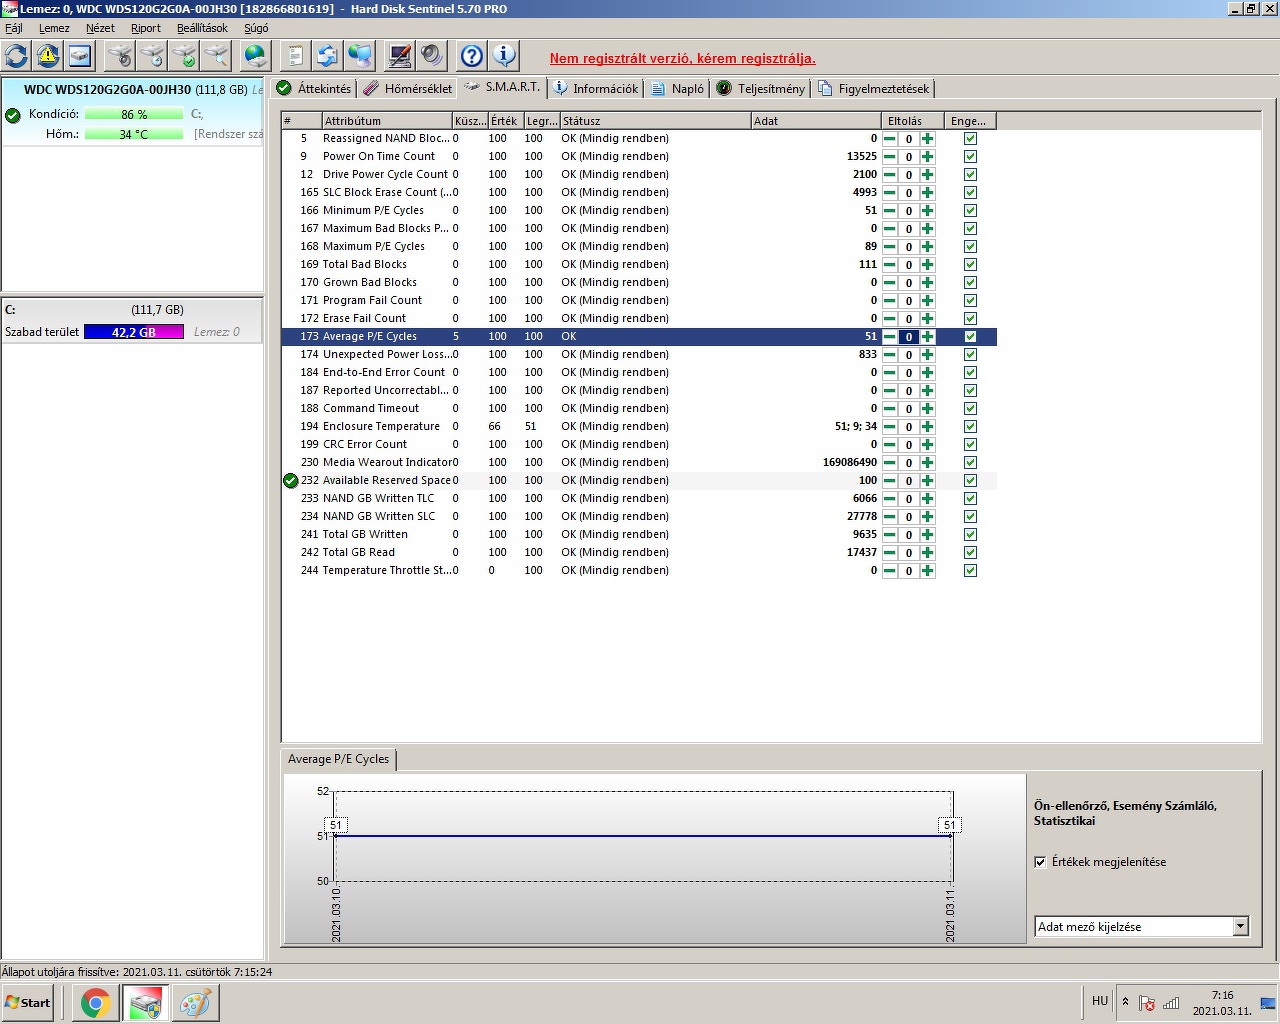Toggle the checkbox for Total GB Read
Image resolution: width=1280 pixels, height=1024 pixels.
point(970,553)
